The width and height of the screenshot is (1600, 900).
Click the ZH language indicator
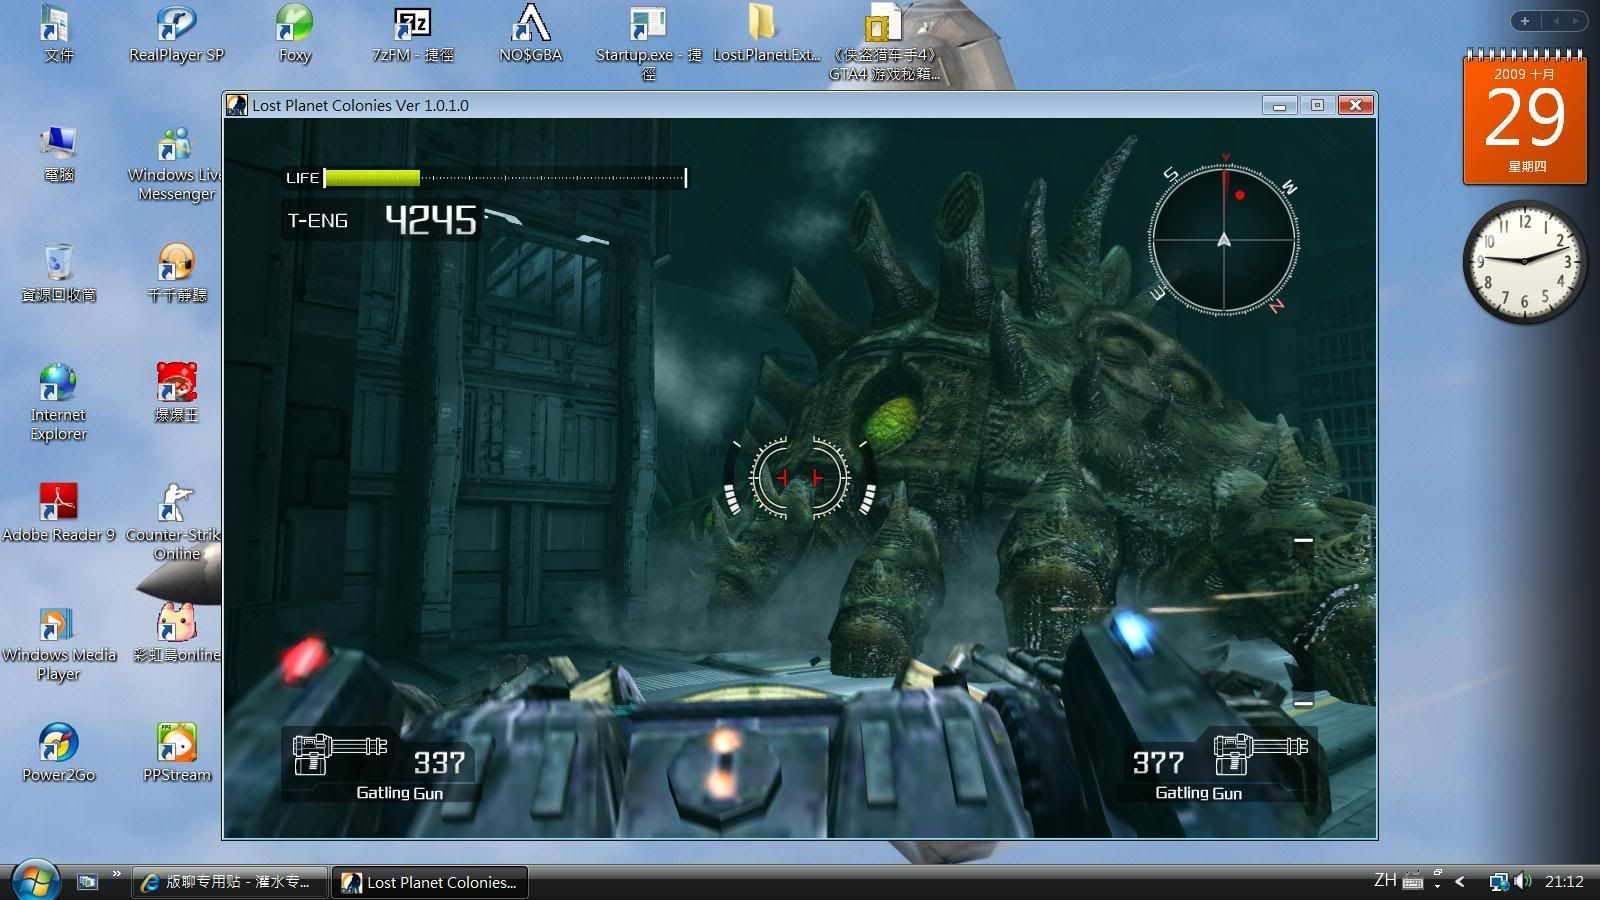[1385, 880]
